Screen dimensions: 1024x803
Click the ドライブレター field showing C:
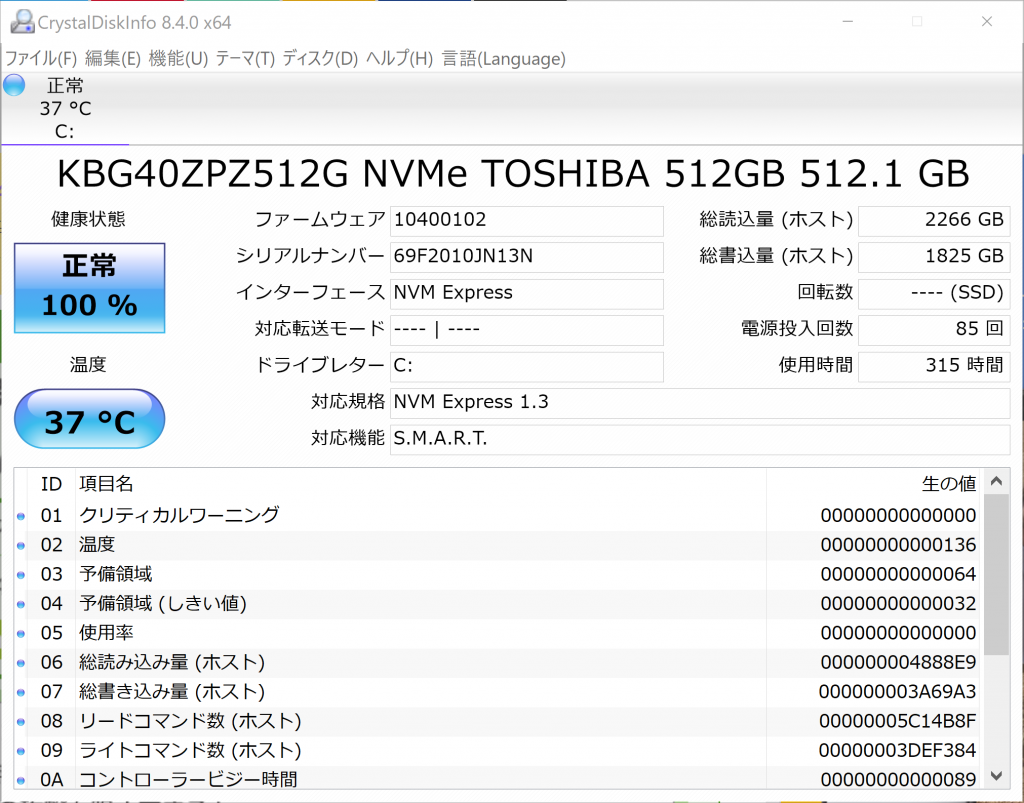pyautogui.click(x=527, y=367)
